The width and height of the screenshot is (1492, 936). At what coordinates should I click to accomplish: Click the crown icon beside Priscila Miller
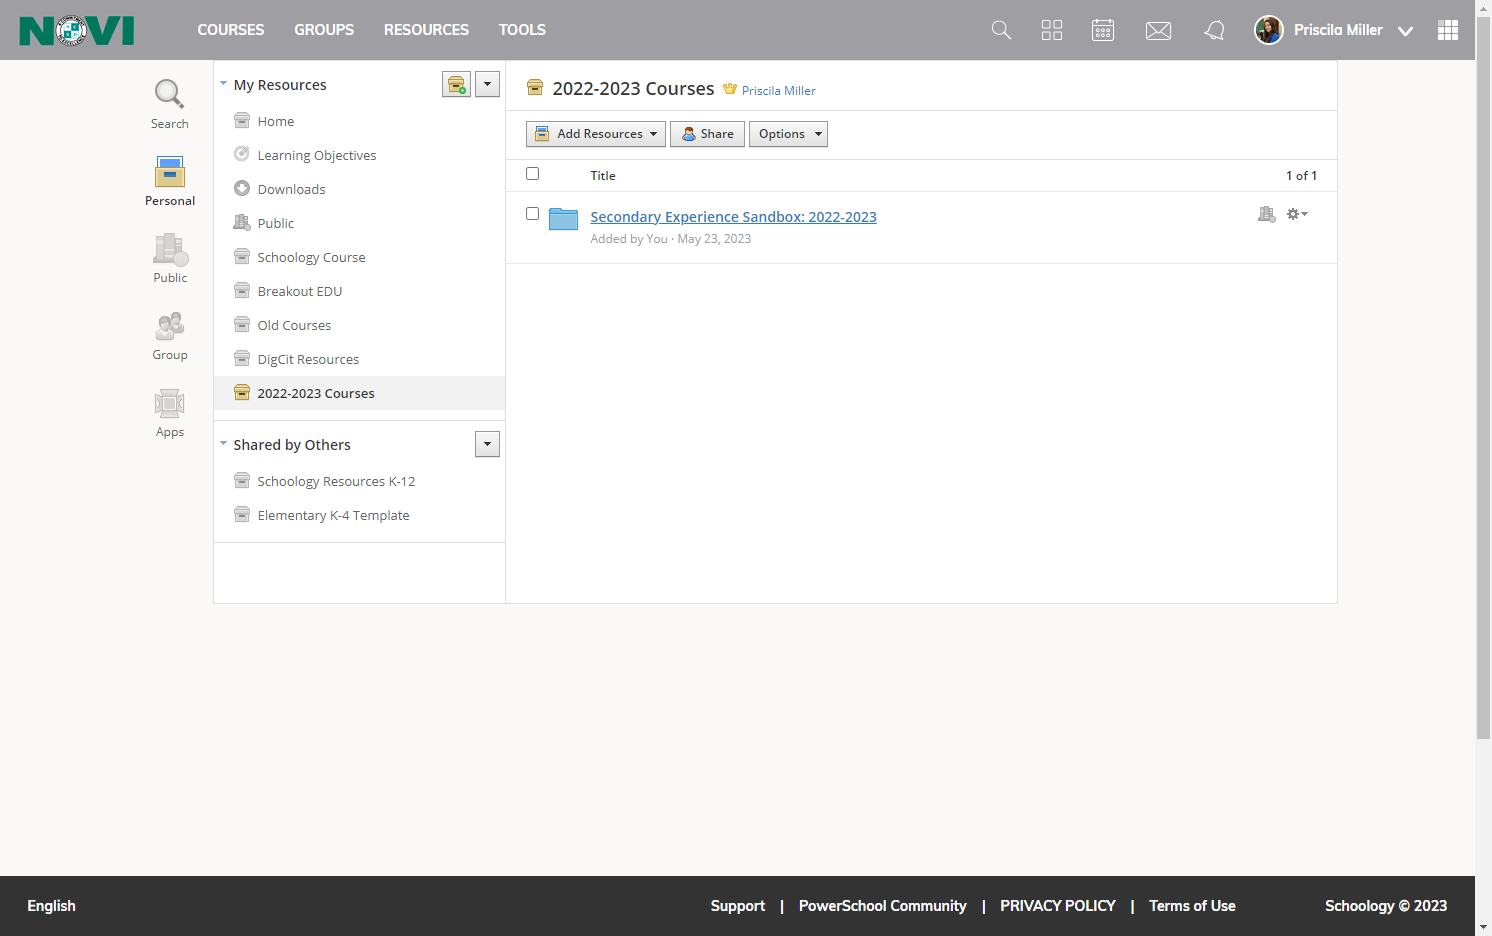(730, 89)
